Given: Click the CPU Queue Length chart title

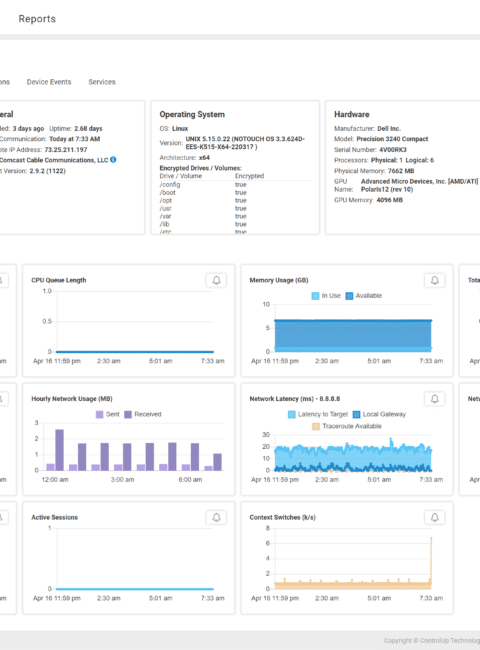Looking at the screenshot, I should tap(59, 280).
